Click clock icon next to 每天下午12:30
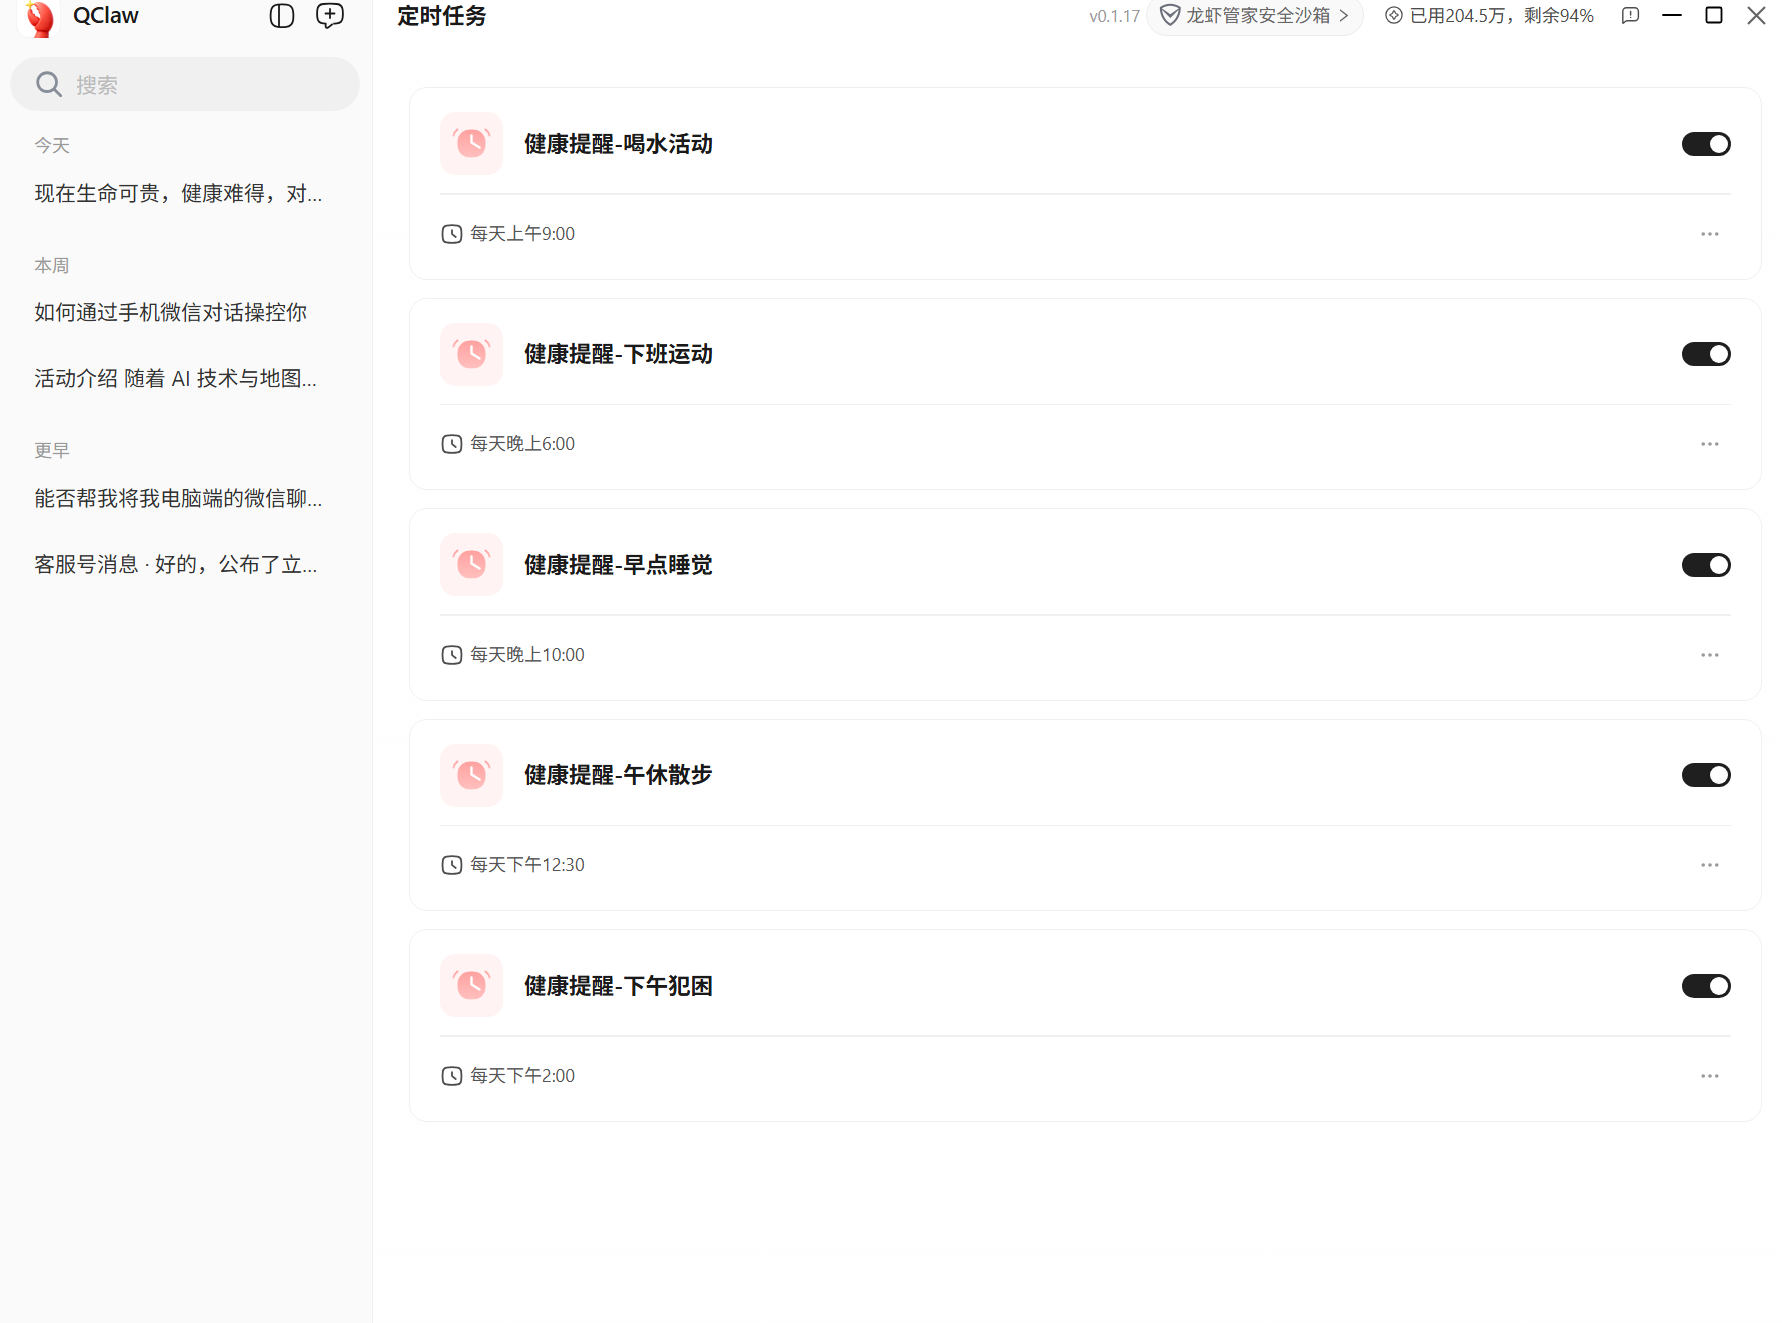Image resolution: width=1782 pixels, height=1323 pixels. pos(452,865)
